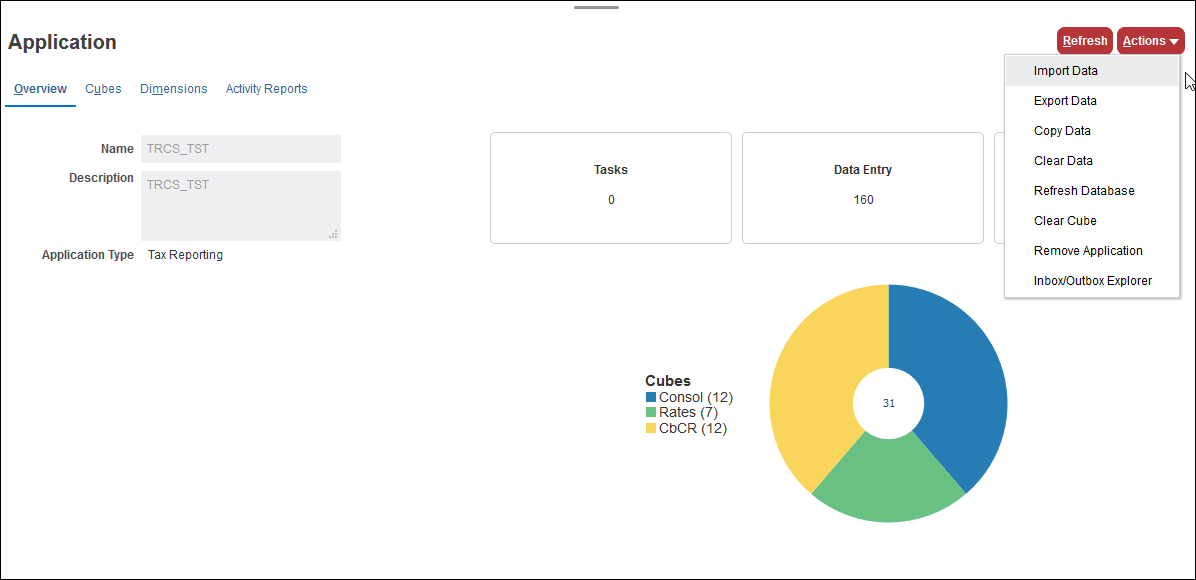Viewport: 1196px width, 580px height.
Task: Select Import Data from the Actions menu
Action: coord(1065,70)
